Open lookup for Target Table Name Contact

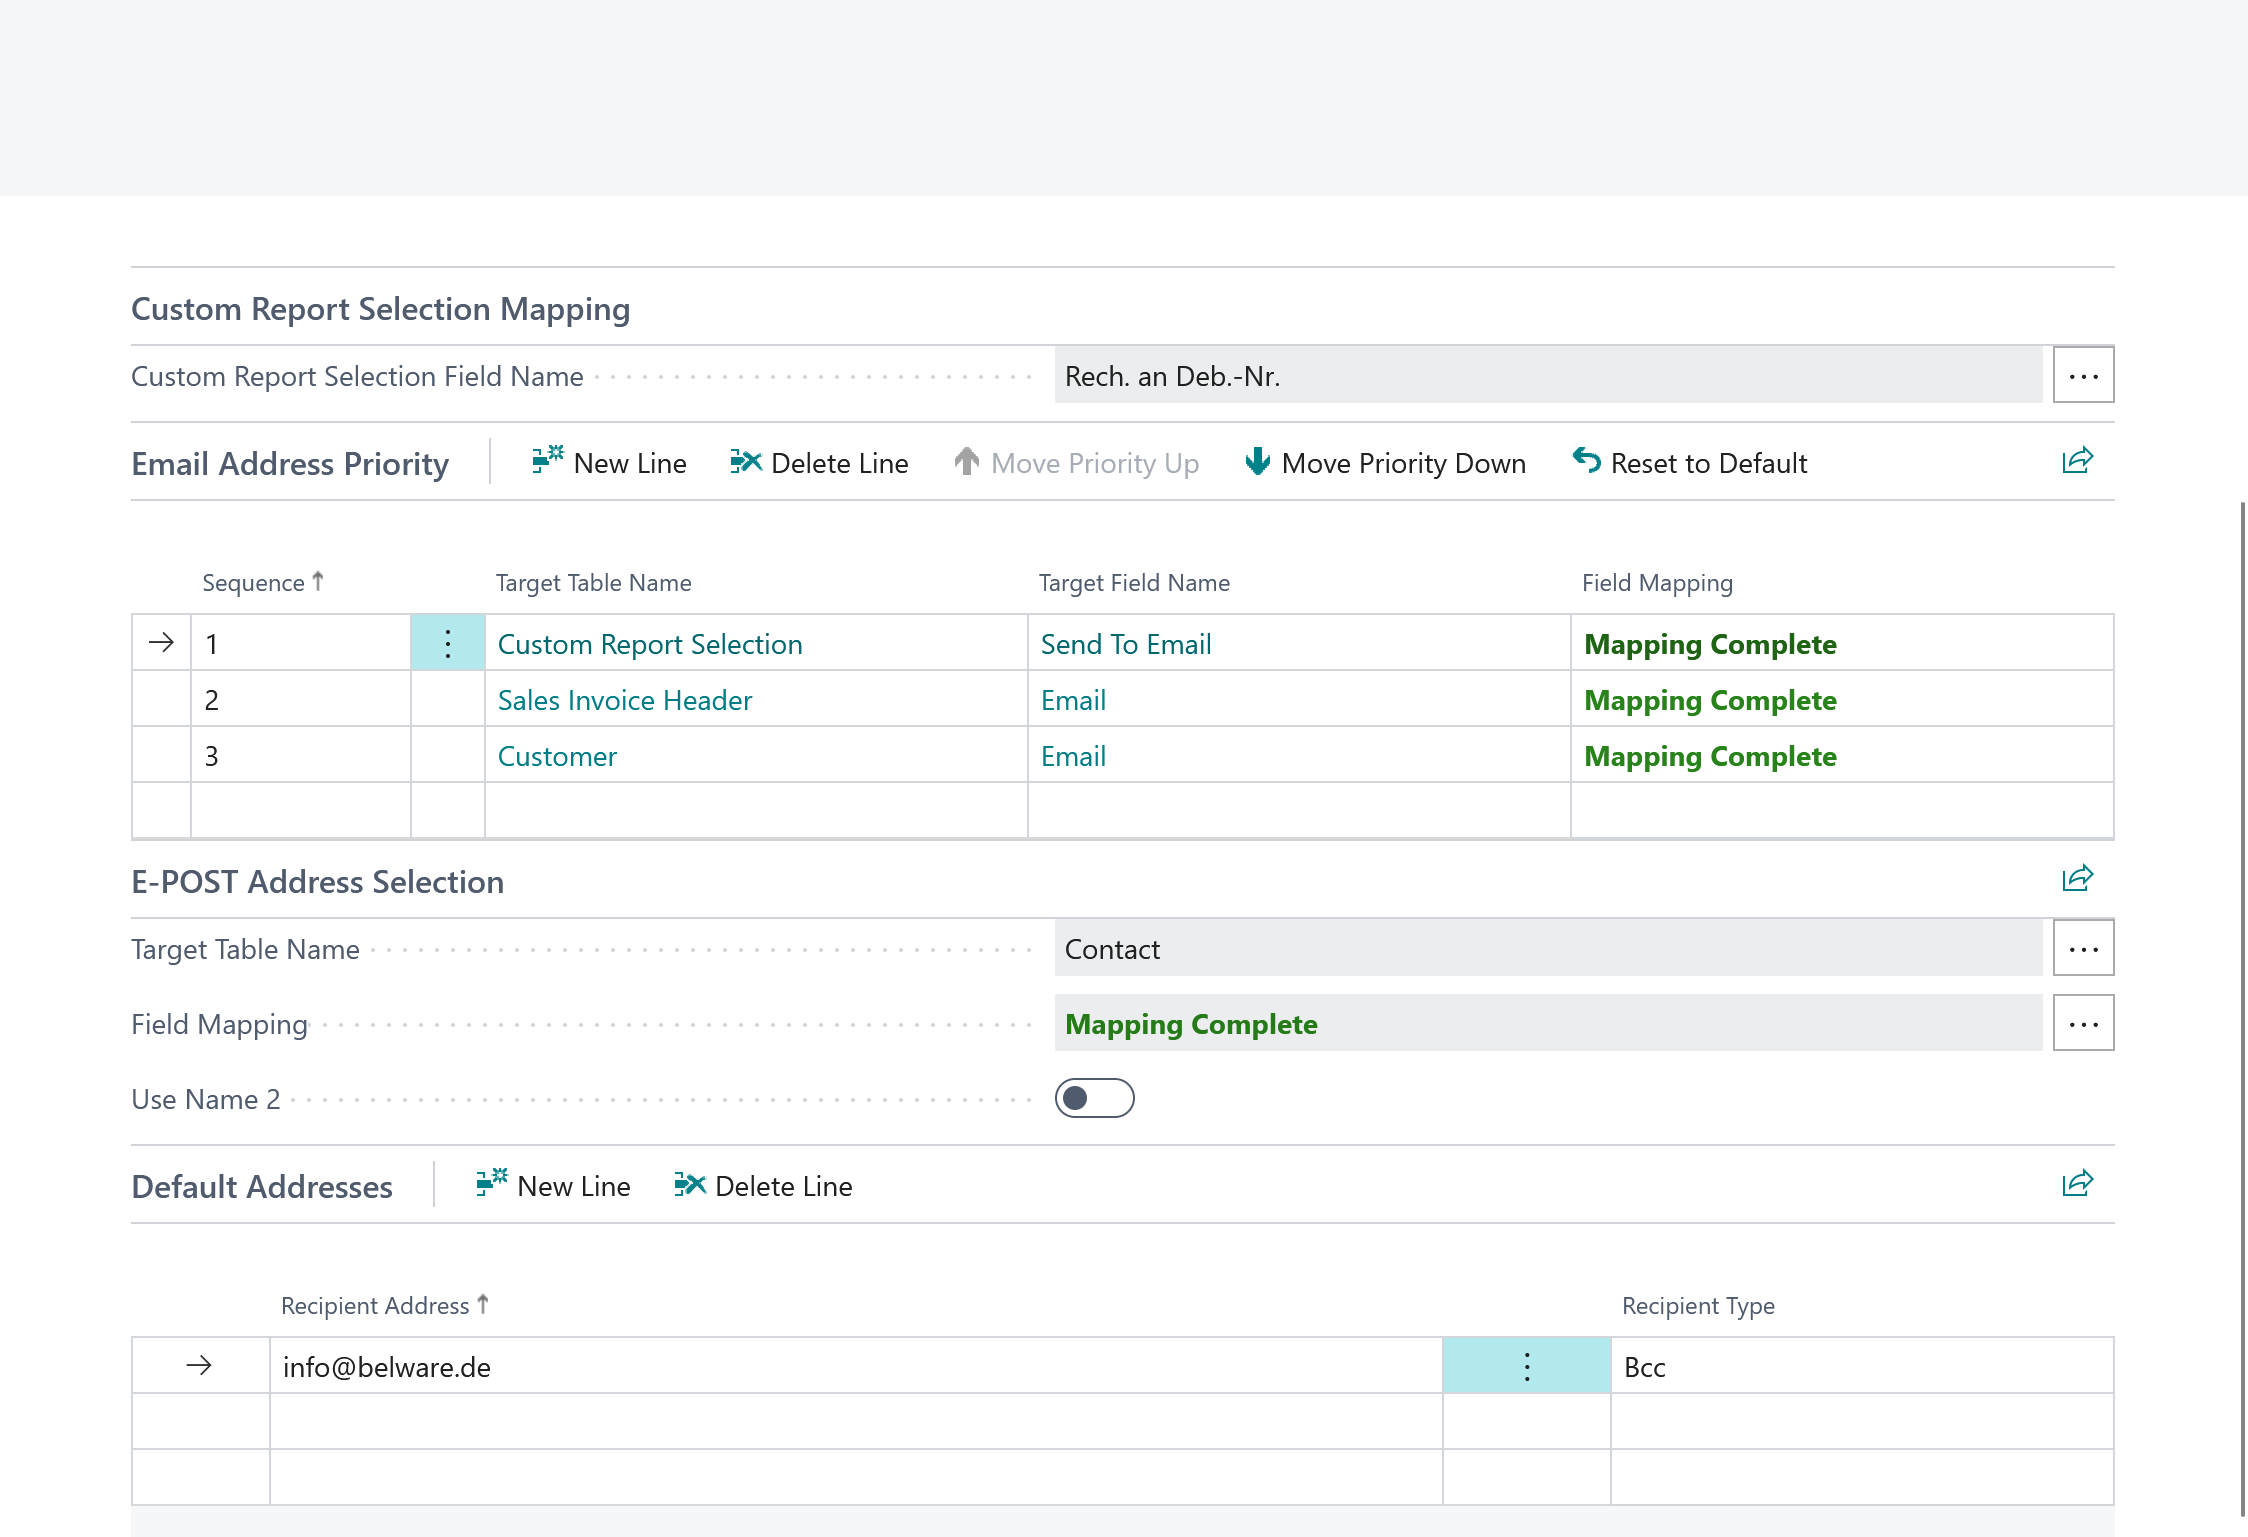point(2083,948)
